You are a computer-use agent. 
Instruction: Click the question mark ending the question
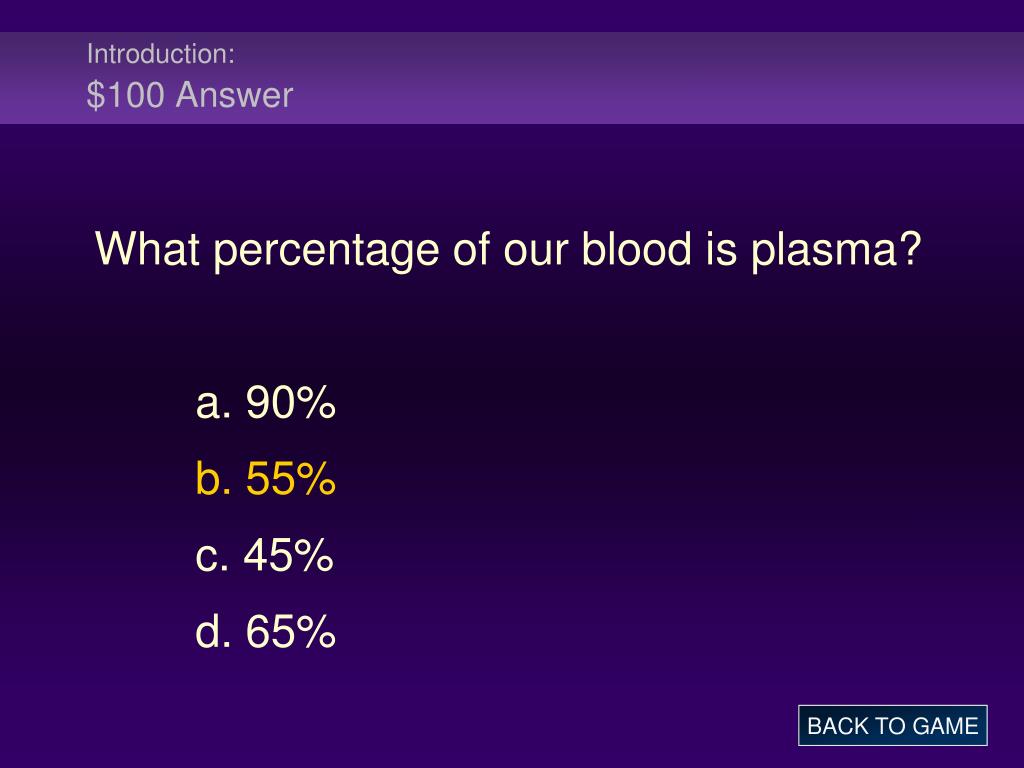click(x=910, y=249)
